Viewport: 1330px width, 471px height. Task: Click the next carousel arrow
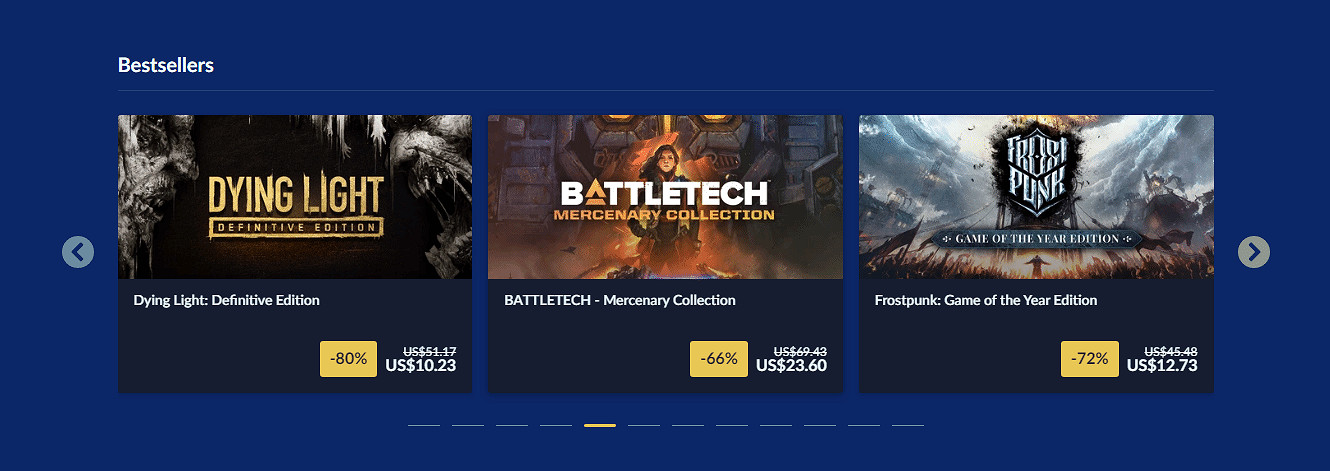[1254, 252]
